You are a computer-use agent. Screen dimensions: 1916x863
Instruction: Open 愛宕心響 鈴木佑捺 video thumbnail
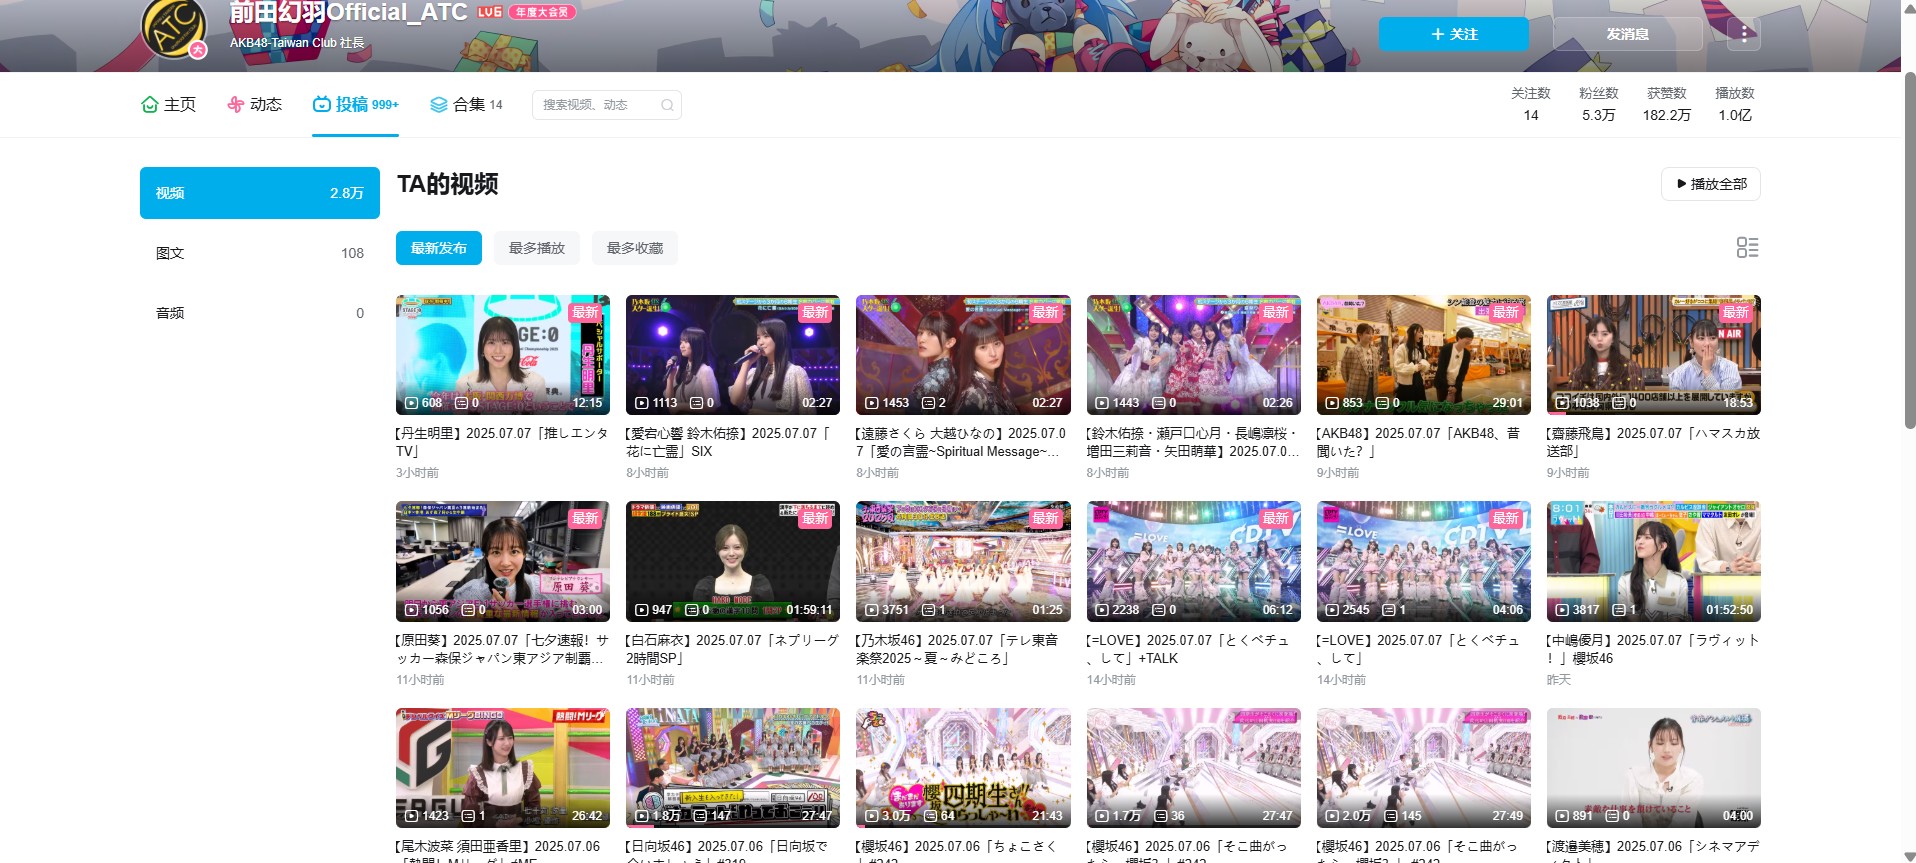click(x=733, y=355)
